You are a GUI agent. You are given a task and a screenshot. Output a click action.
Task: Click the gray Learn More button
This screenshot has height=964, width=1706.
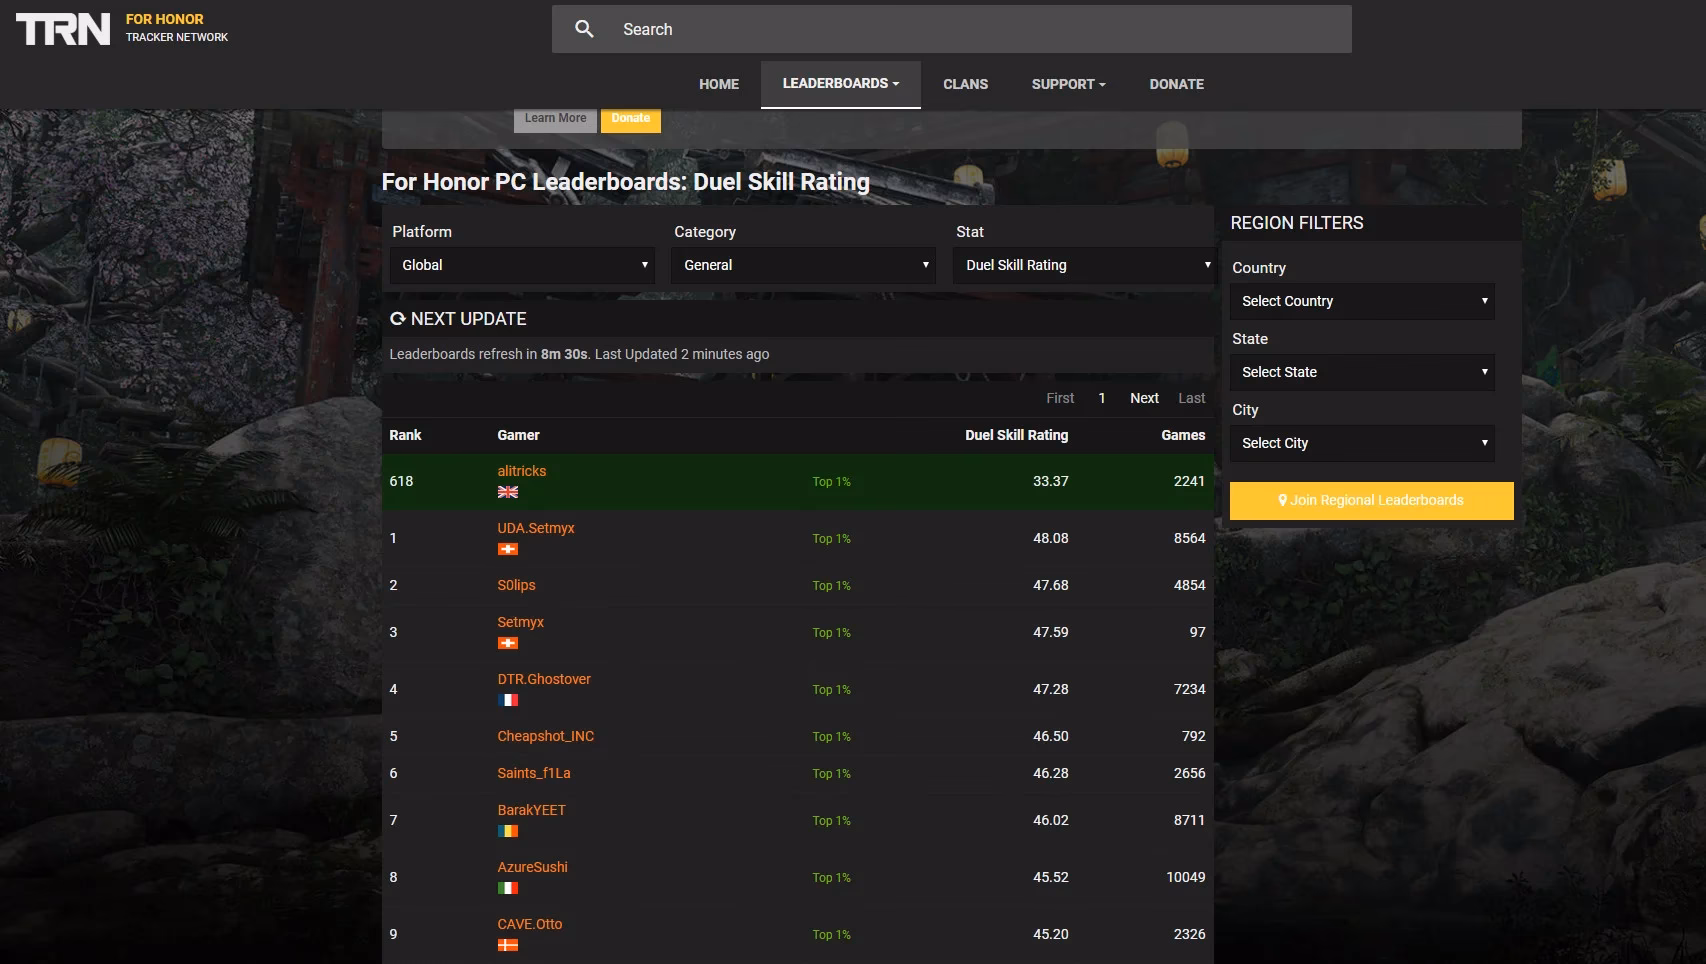click(x=555, y=119)
